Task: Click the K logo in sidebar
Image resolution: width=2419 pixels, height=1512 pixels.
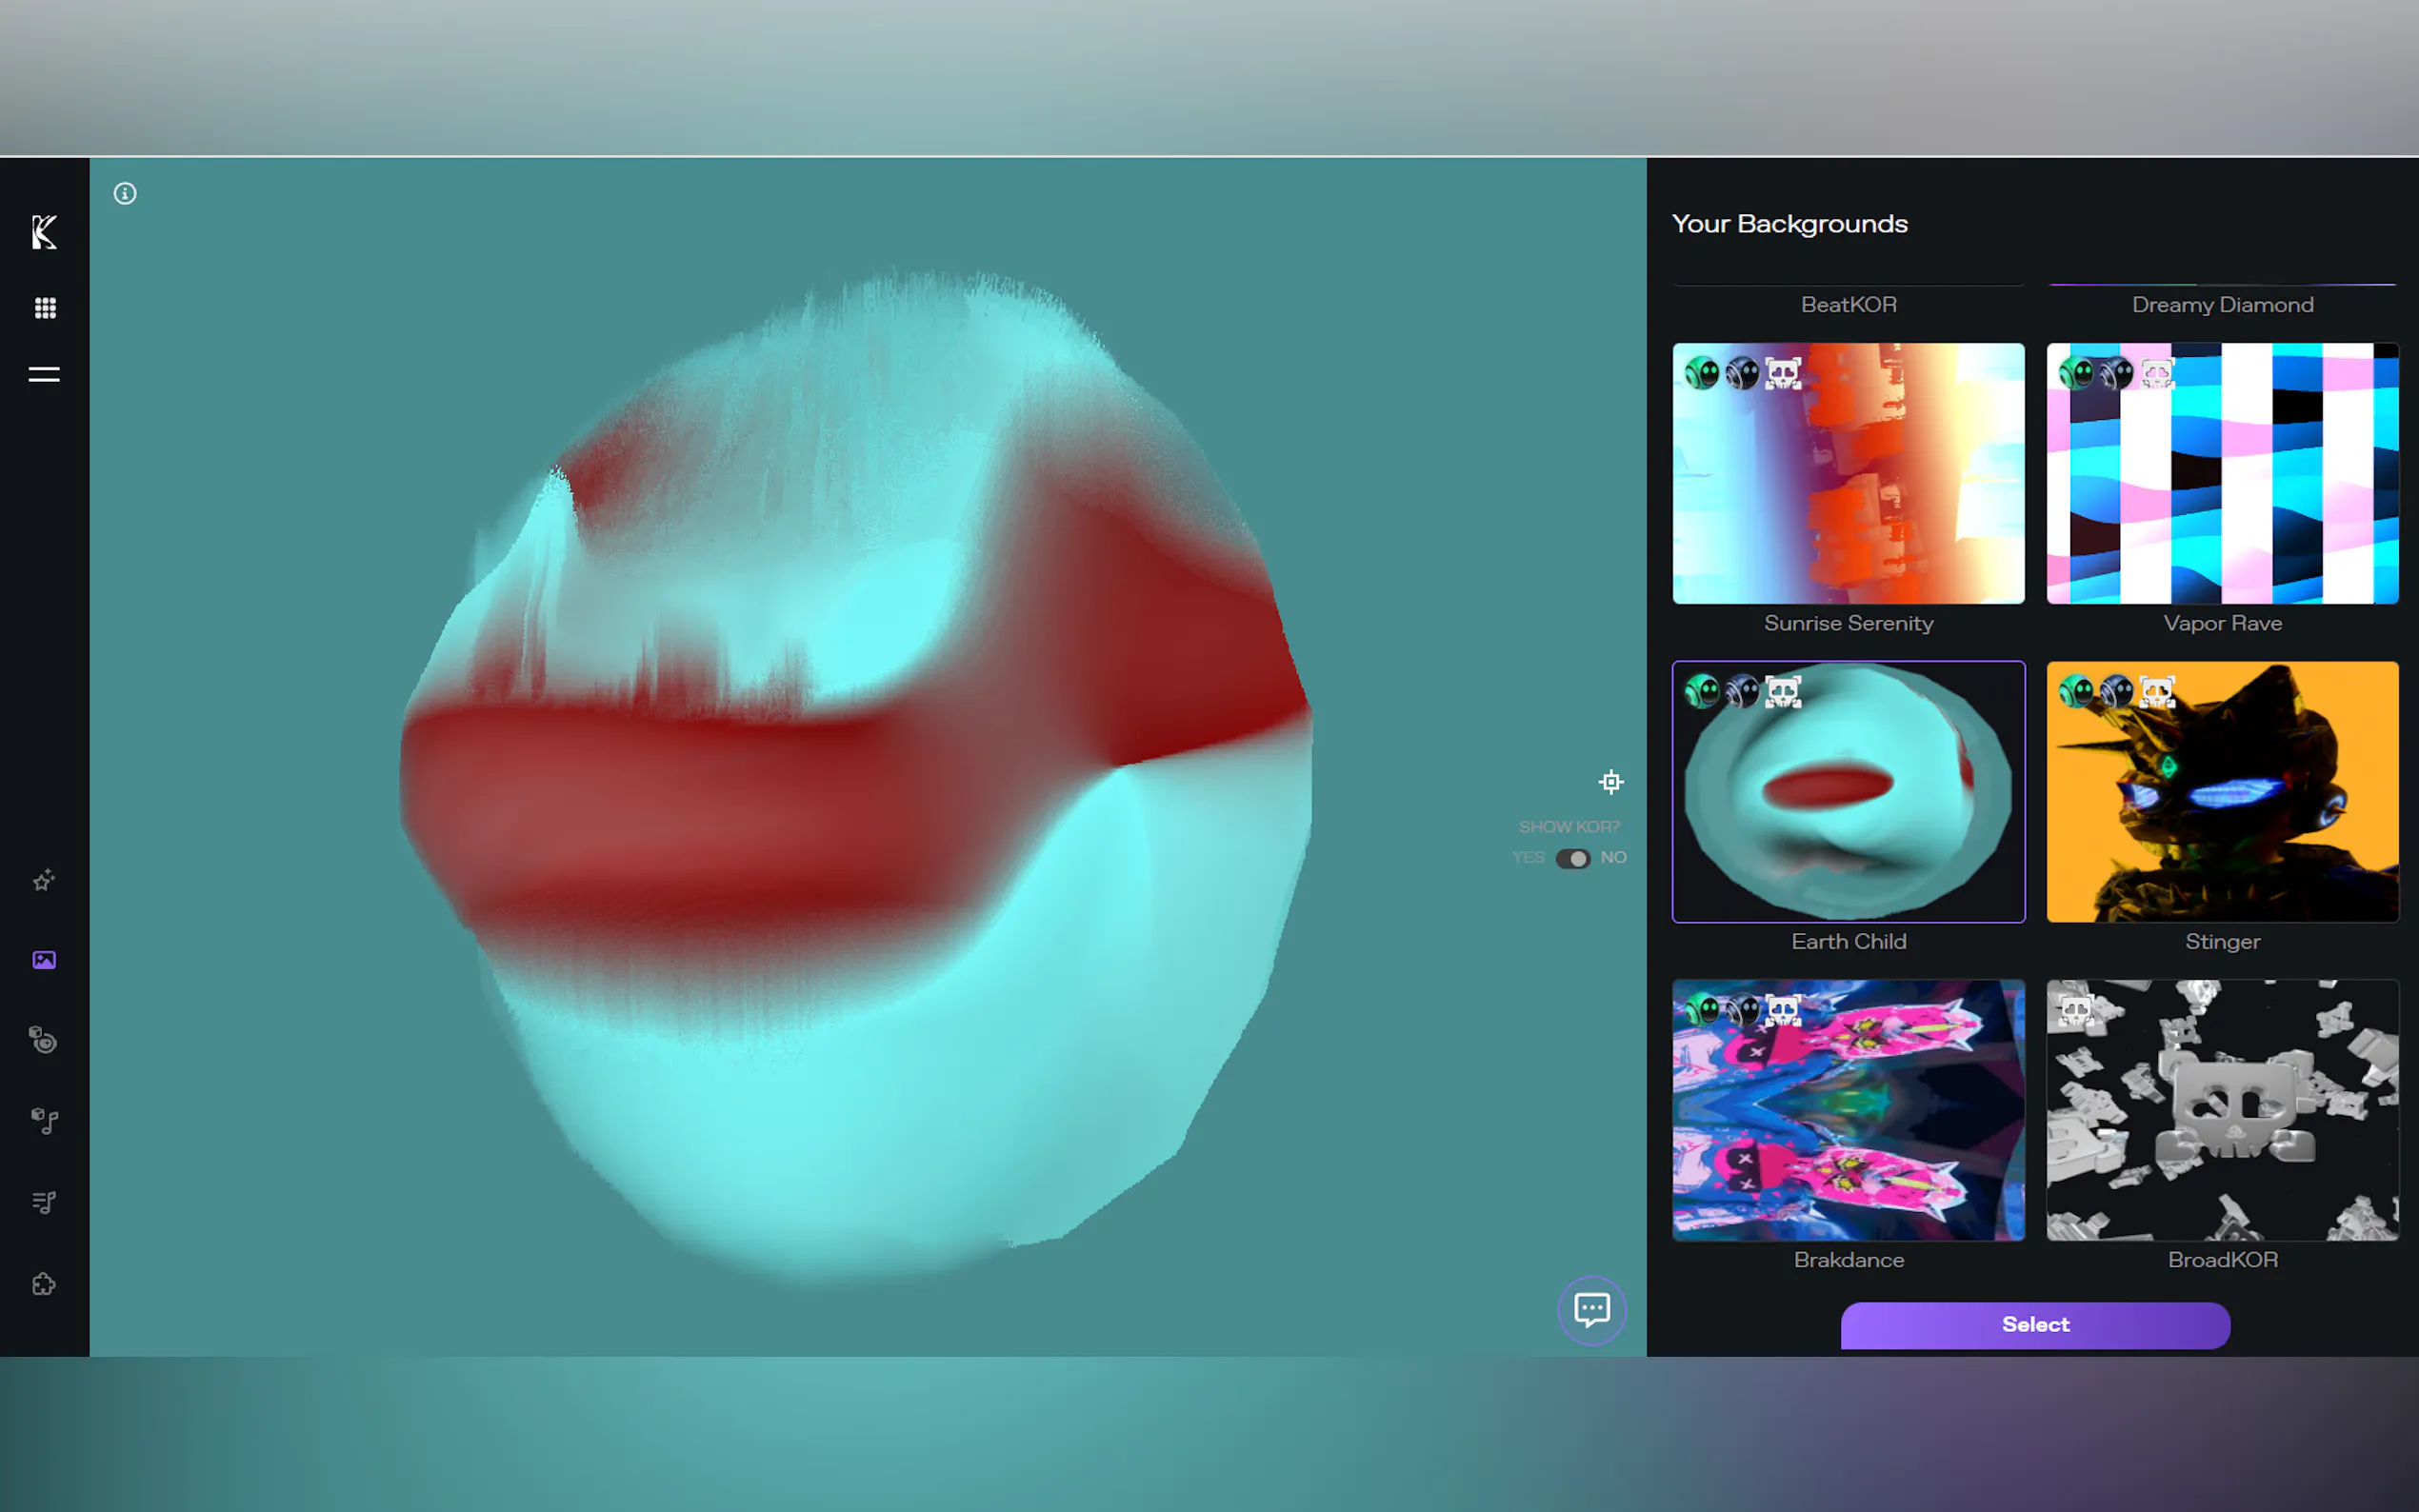Action: (44, 232)
